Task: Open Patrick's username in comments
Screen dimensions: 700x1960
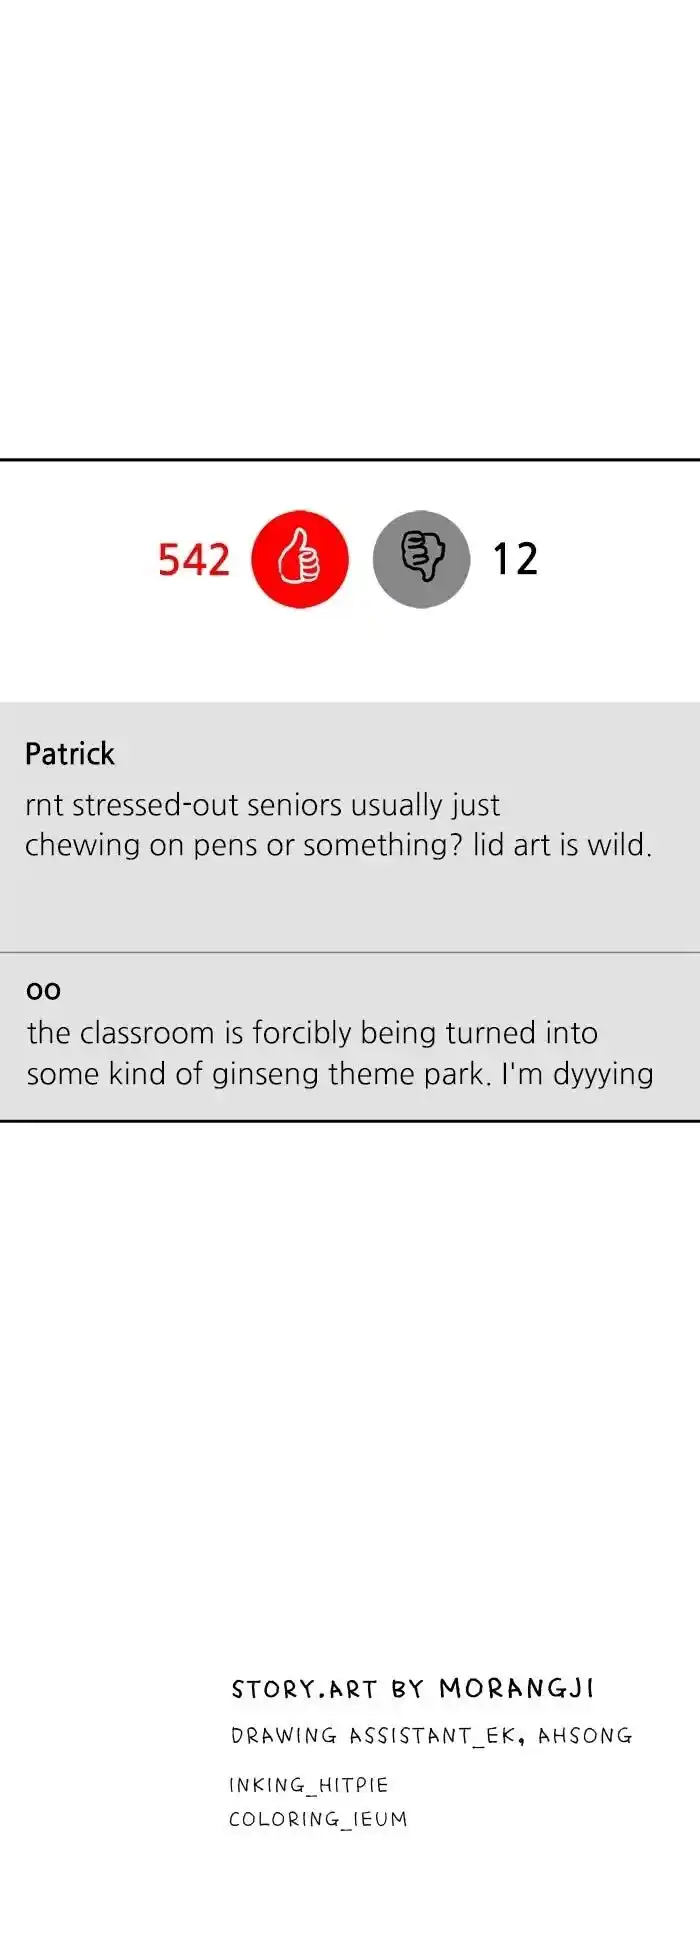Action: (70, 754)
